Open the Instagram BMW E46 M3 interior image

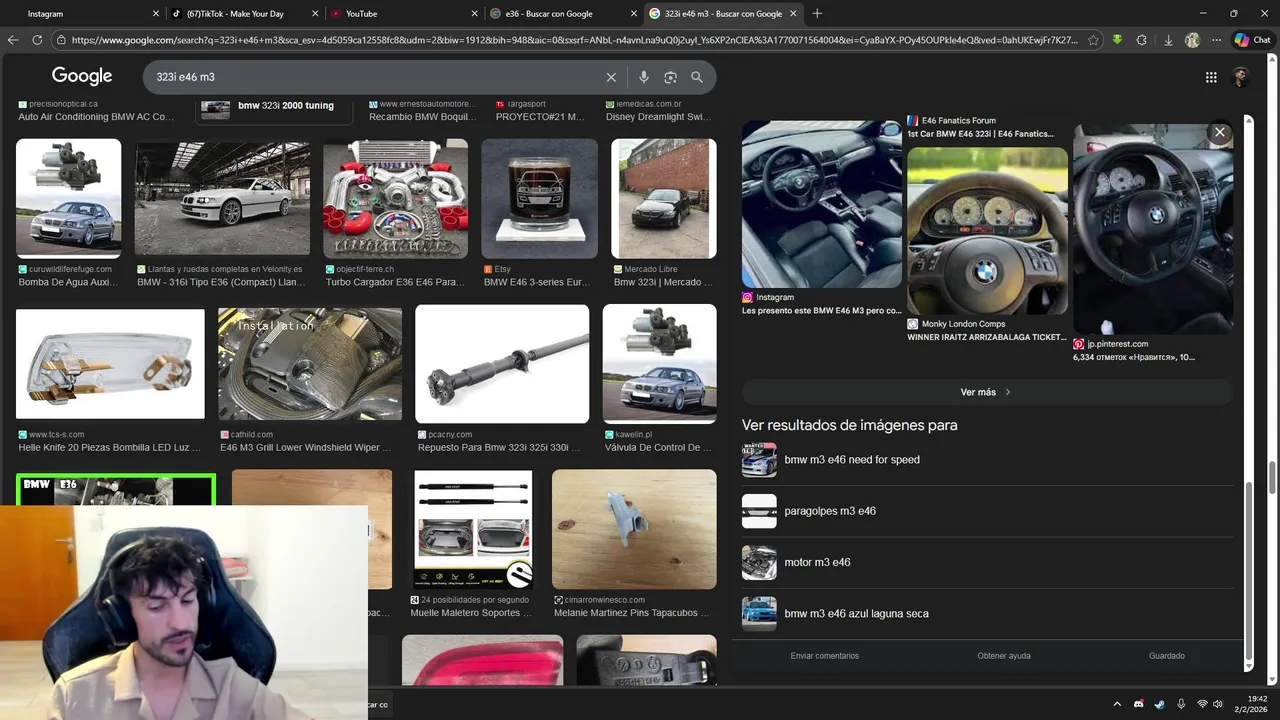(x=822, y=204)
